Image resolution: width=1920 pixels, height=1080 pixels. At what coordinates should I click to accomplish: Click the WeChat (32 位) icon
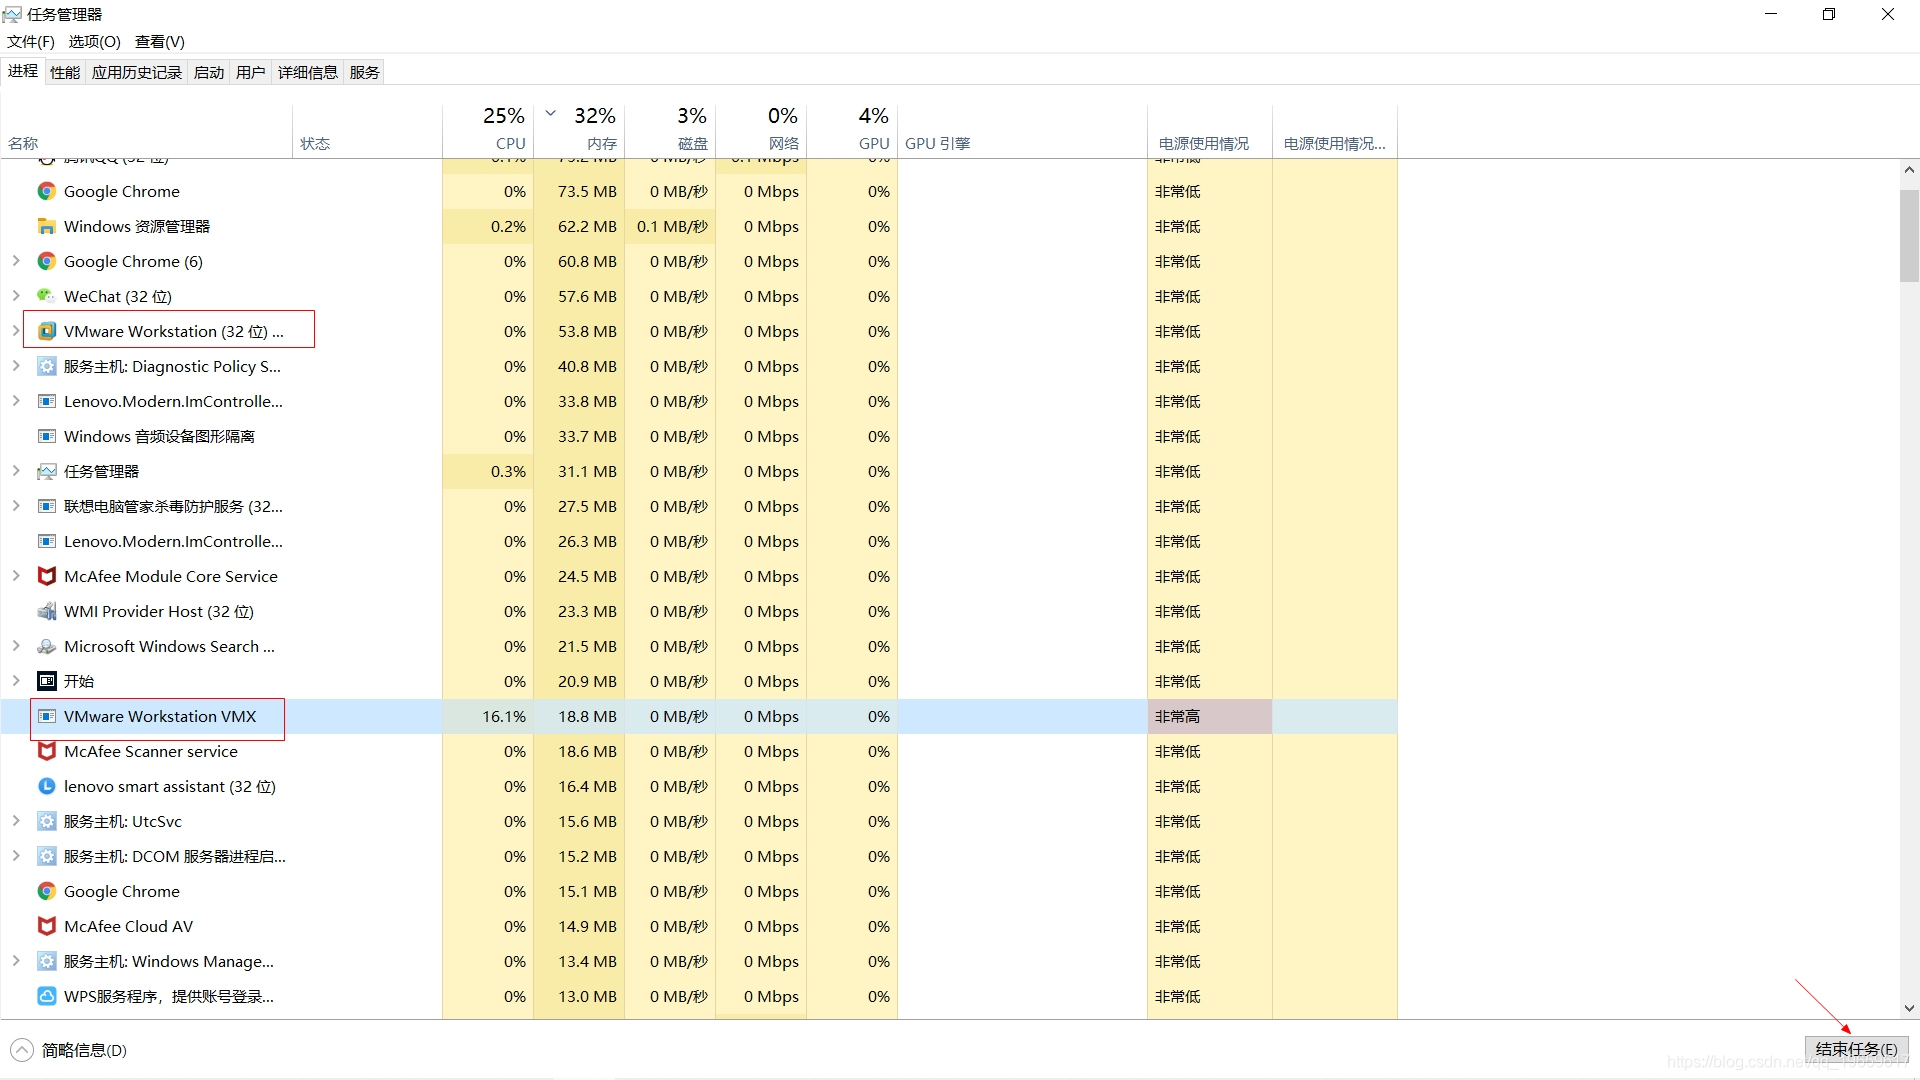(x=46, y=296)
